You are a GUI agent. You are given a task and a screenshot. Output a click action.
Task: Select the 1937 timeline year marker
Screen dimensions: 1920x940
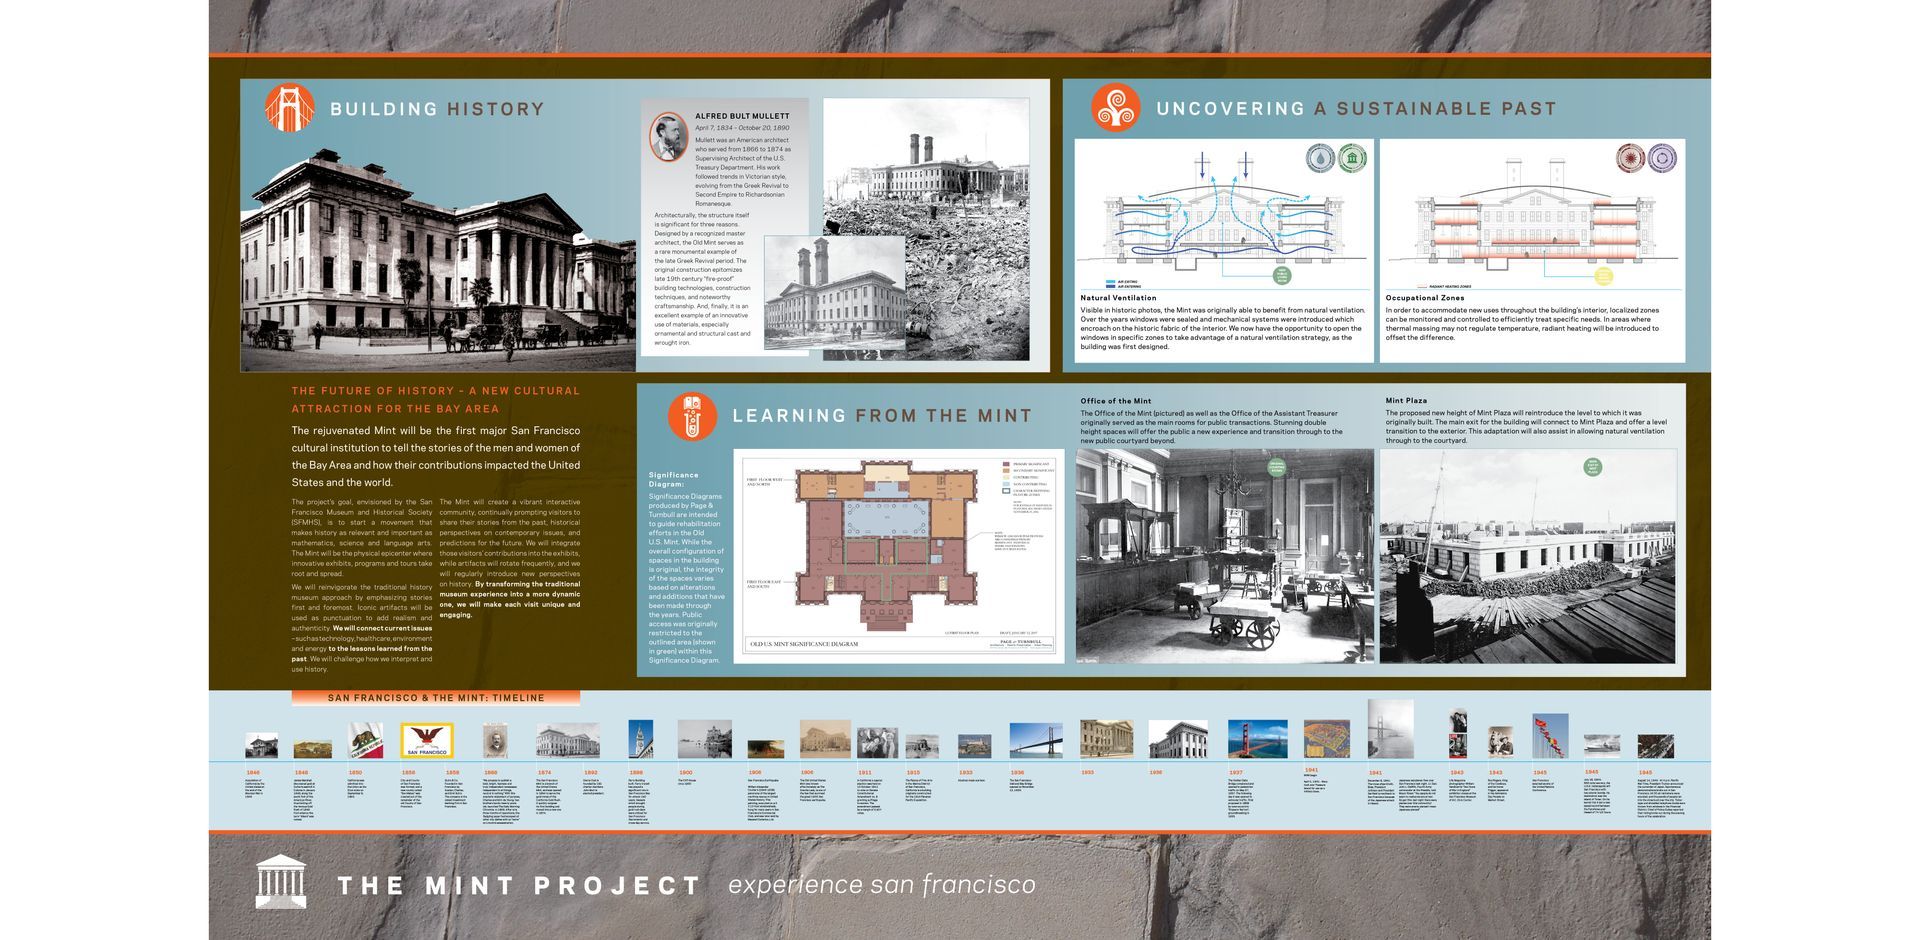pyautogui.click(x=1236, y=773)
